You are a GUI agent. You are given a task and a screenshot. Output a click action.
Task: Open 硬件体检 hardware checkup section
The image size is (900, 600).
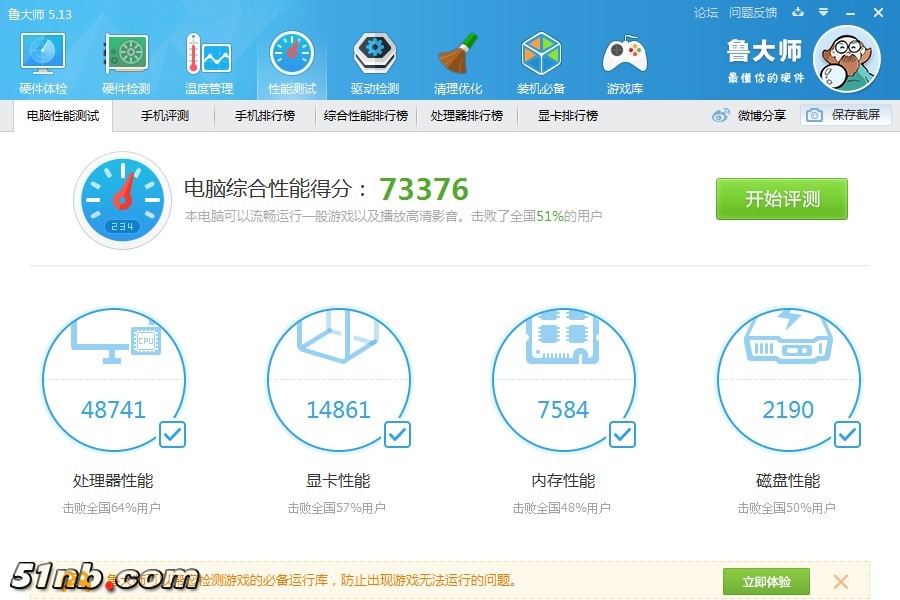click(x=43, y=62)
